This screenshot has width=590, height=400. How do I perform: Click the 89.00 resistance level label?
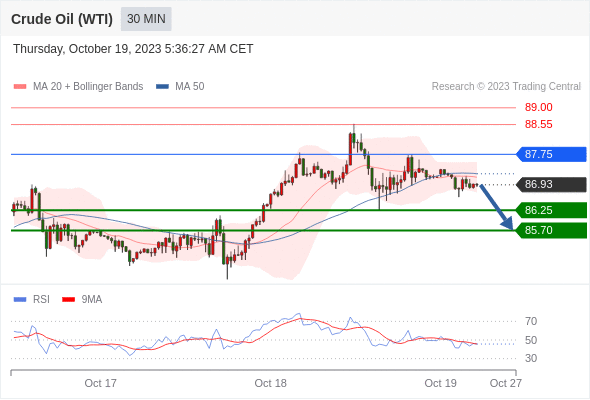pos(538,107)
